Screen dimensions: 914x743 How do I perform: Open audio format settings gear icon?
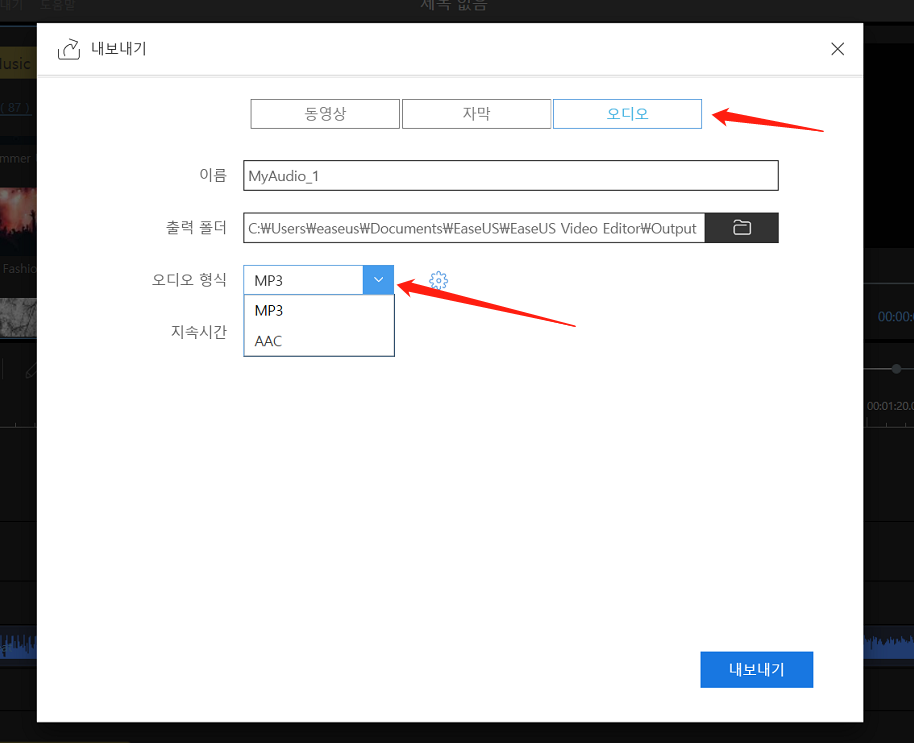pyautogui.click(x=438, y=280)
